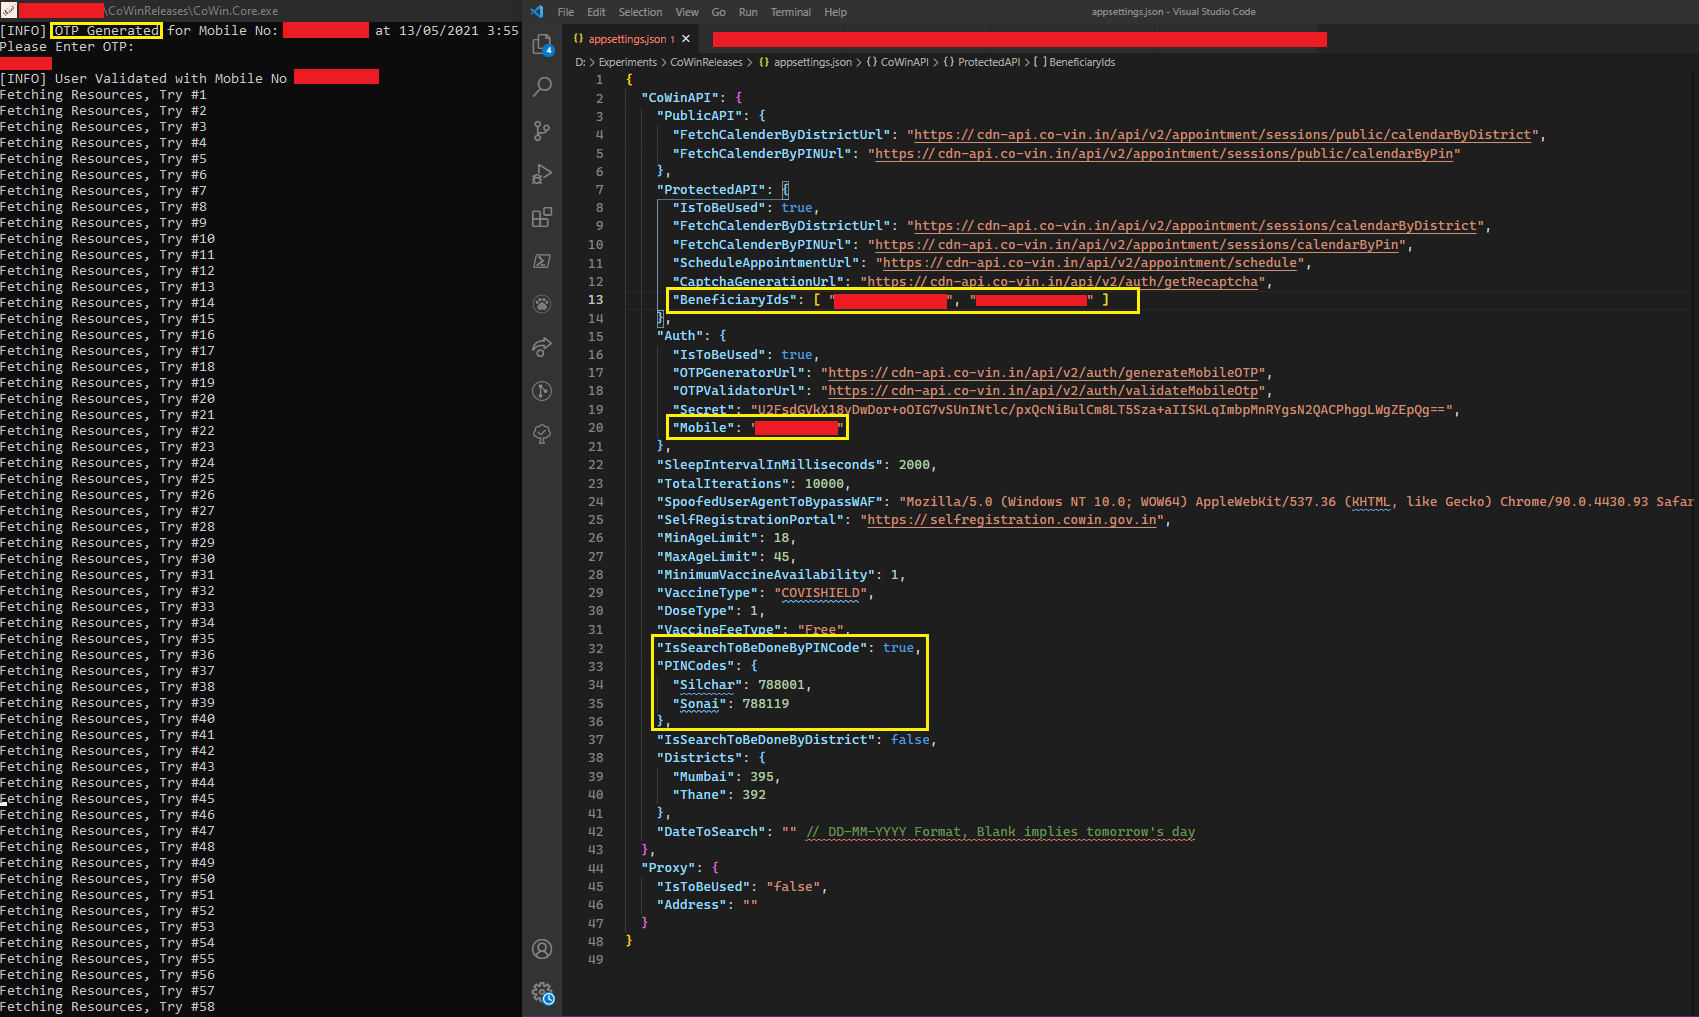Click the Silchar PIN value 788001
This screenshot has width=1699, height=1017.
pyautogui.click(x=781, y=685)
